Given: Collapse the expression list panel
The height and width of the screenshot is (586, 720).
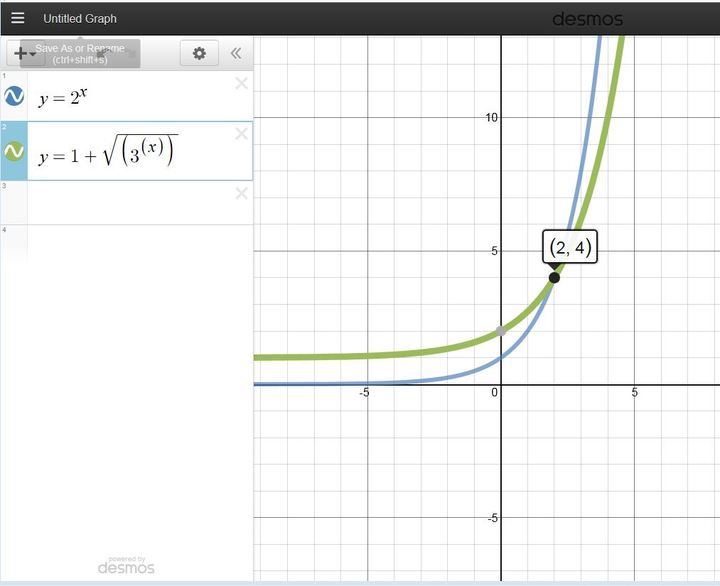Looking at the screenshot, I should tap(236, 53).
